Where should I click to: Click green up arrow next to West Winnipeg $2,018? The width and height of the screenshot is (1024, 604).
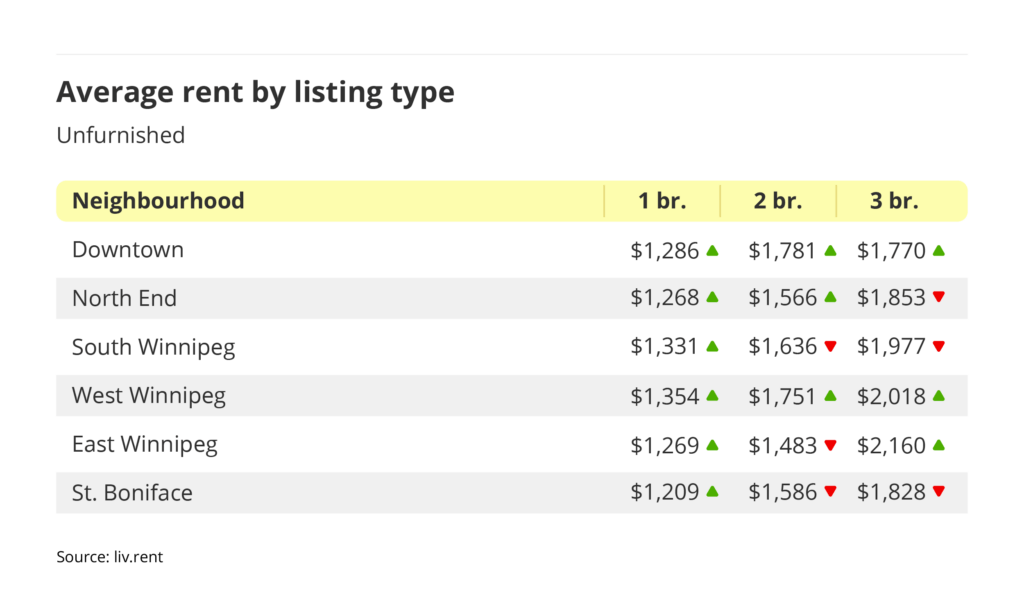click(938, 395)
